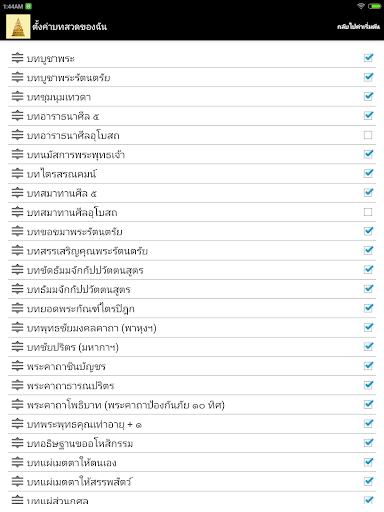
Task: Click the ตั้งค่าบทสวดของฉัน title text
Action: tap(69, 26)
